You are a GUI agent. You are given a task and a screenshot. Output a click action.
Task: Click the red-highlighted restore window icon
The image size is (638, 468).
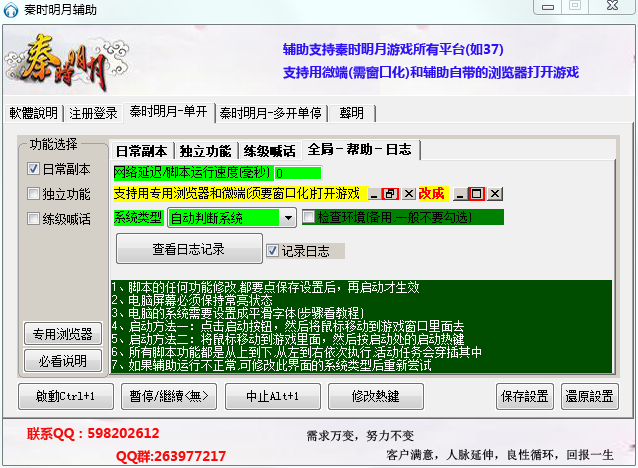(391, 193)
